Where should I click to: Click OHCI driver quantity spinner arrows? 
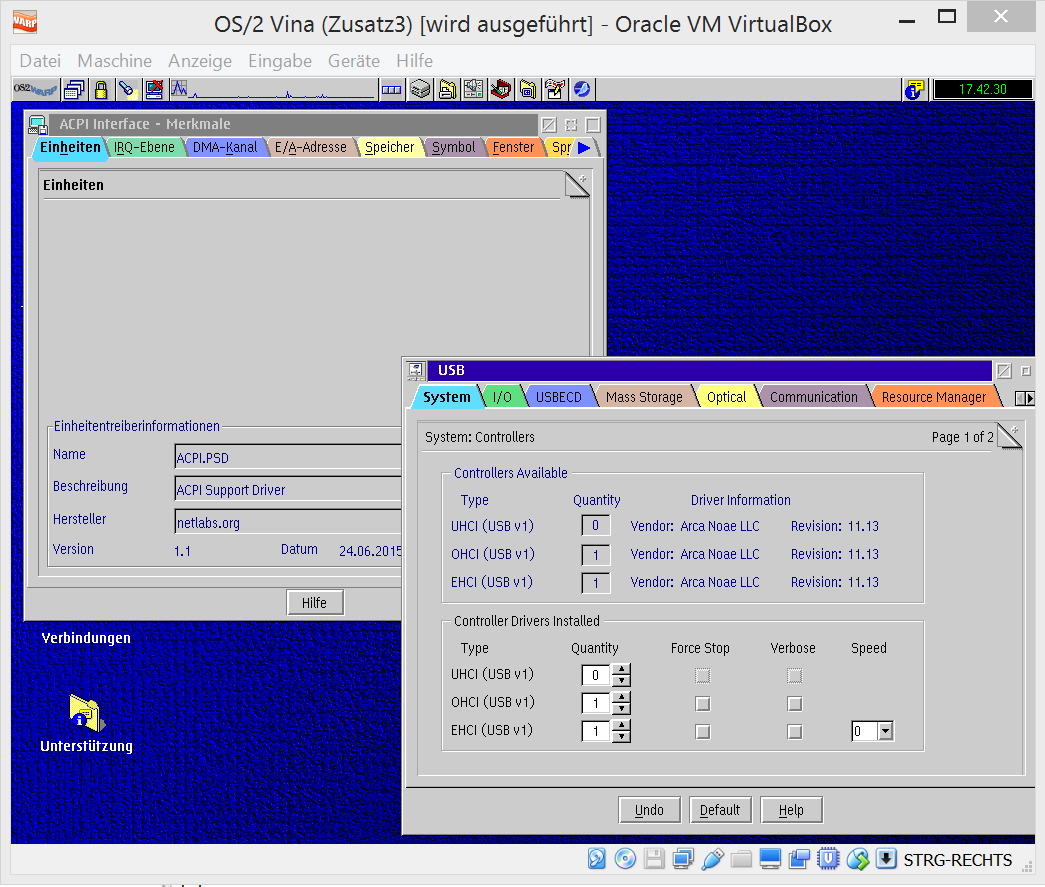point(621,703)
